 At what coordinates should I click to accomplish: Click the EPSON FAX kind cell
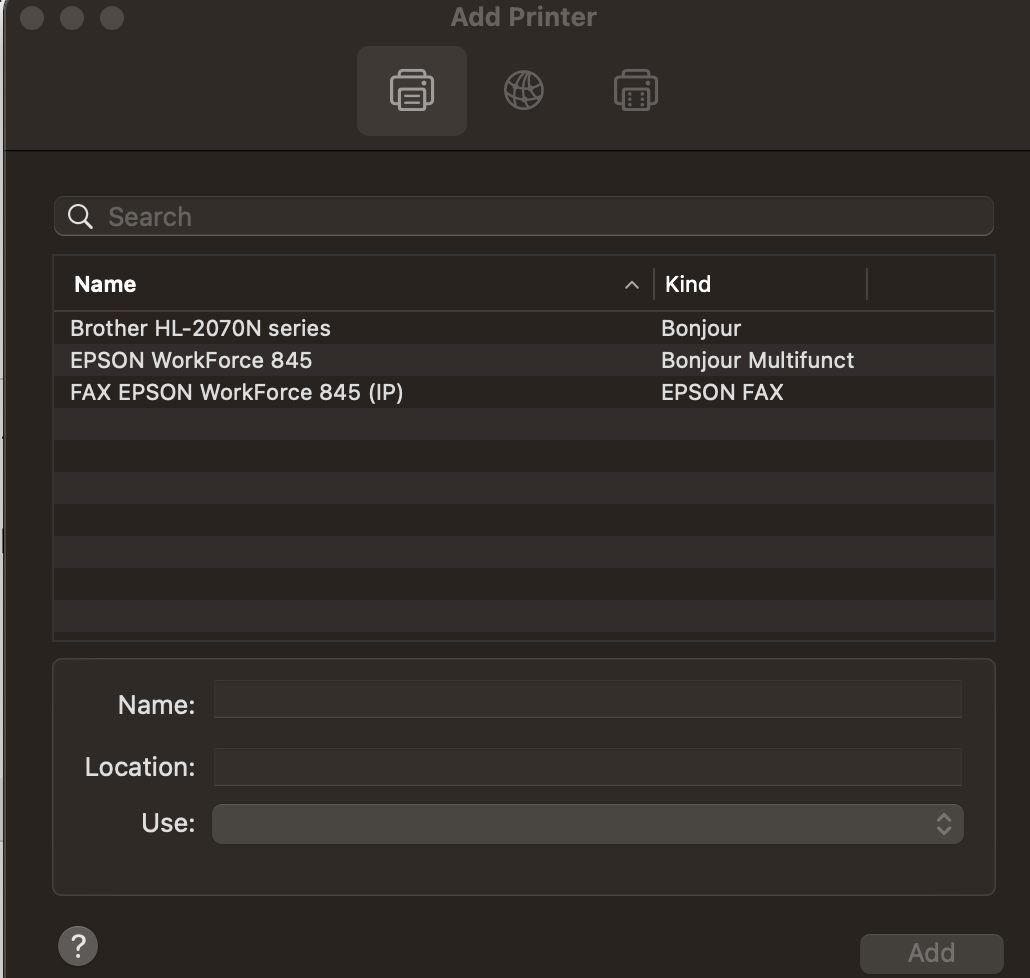point(722,392)
